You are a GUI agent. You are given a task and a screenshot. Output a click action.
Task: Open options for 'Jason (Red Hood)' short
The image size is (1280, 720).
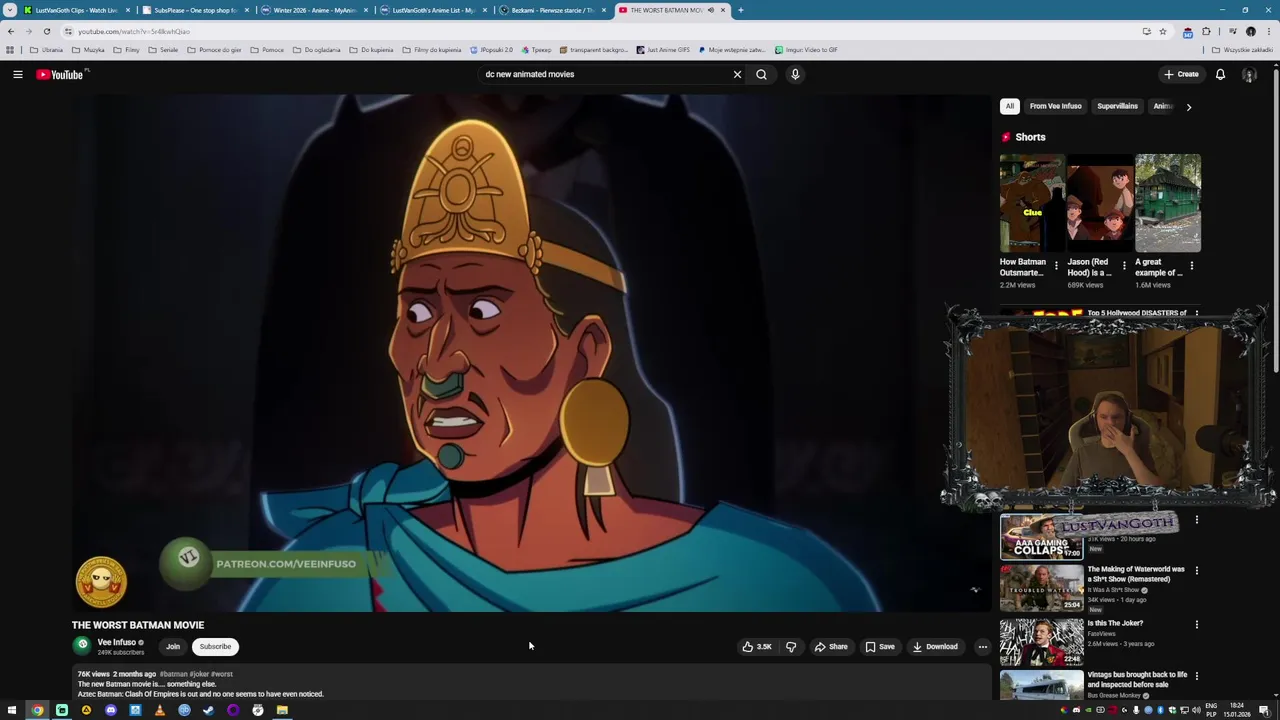click(1124, 266)
